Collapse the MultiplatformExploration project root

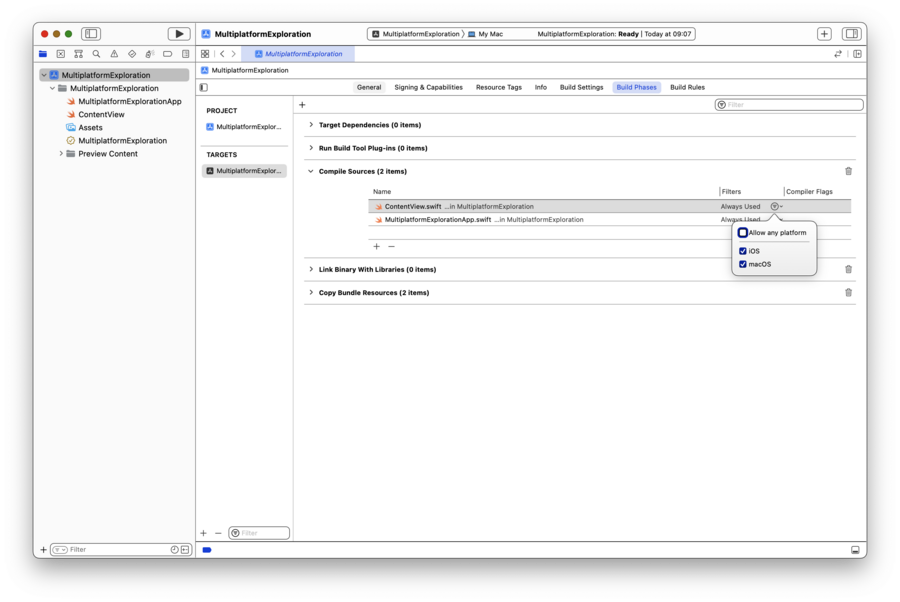[44, 75]
